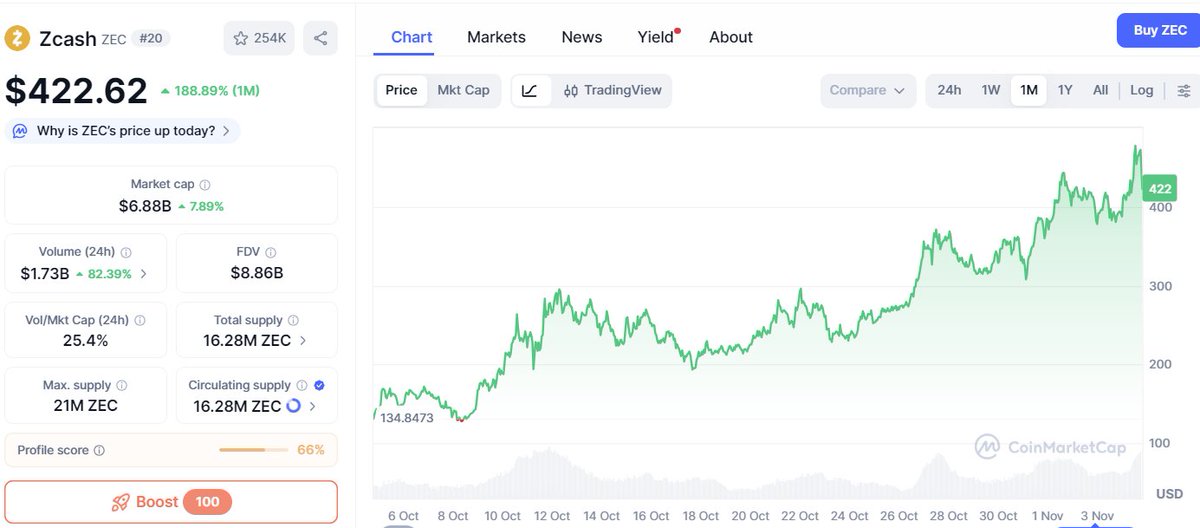Click the $422.62 price text

(76, 91)
